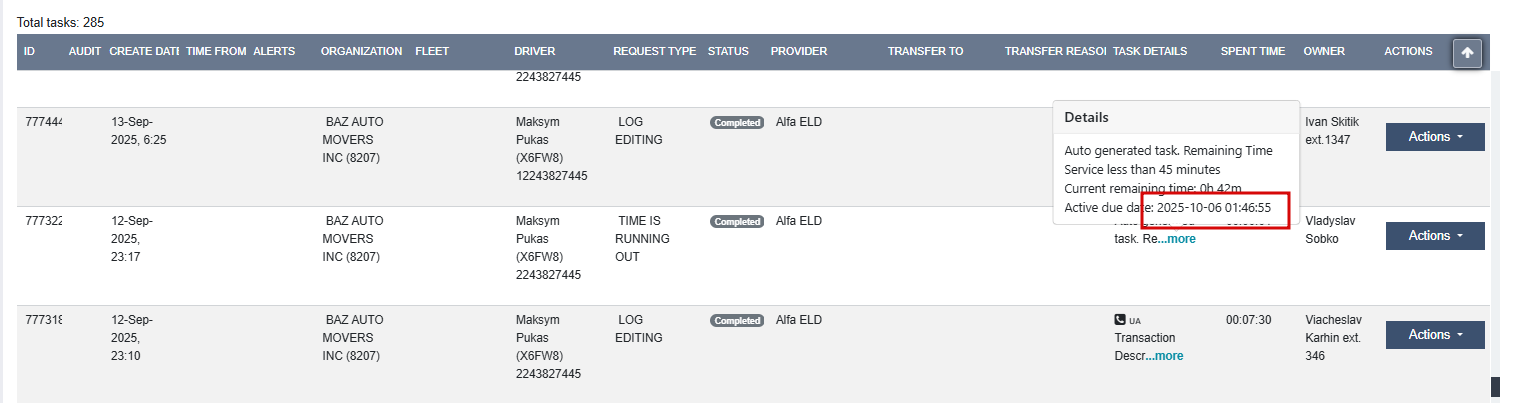Click the Details tooltip title
Screen dimensions: 1522x403
[1086, 117]
